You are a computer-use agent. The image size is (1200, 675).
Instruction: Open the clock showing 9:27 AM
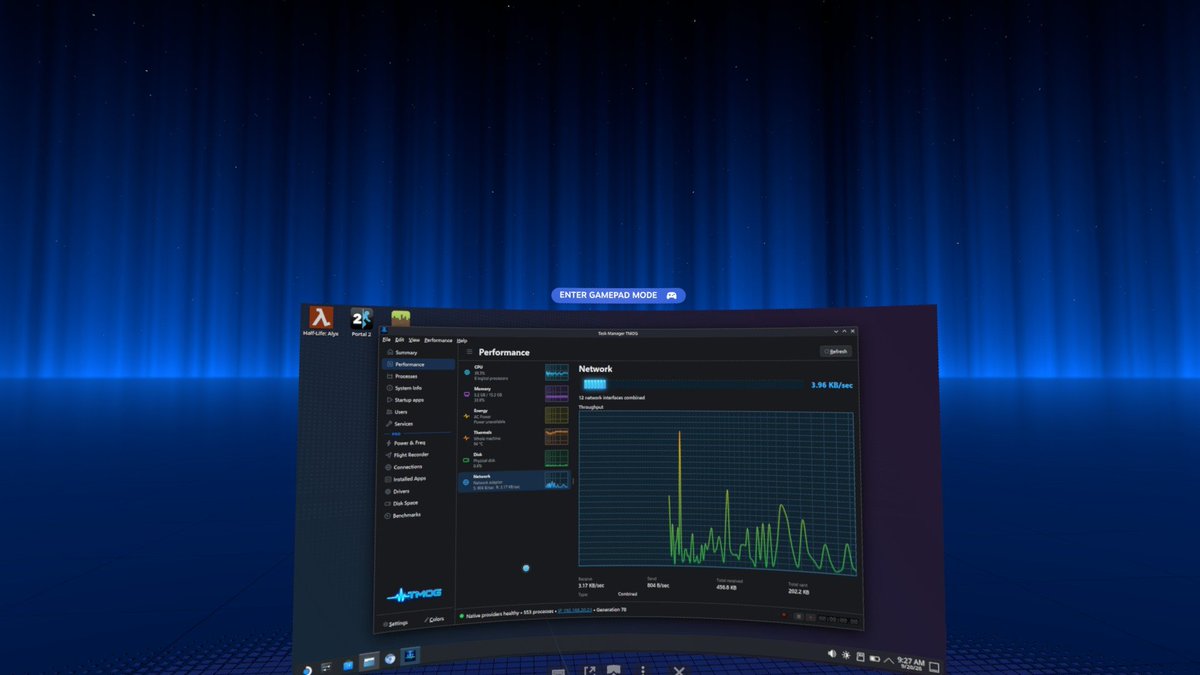[910, 663]
